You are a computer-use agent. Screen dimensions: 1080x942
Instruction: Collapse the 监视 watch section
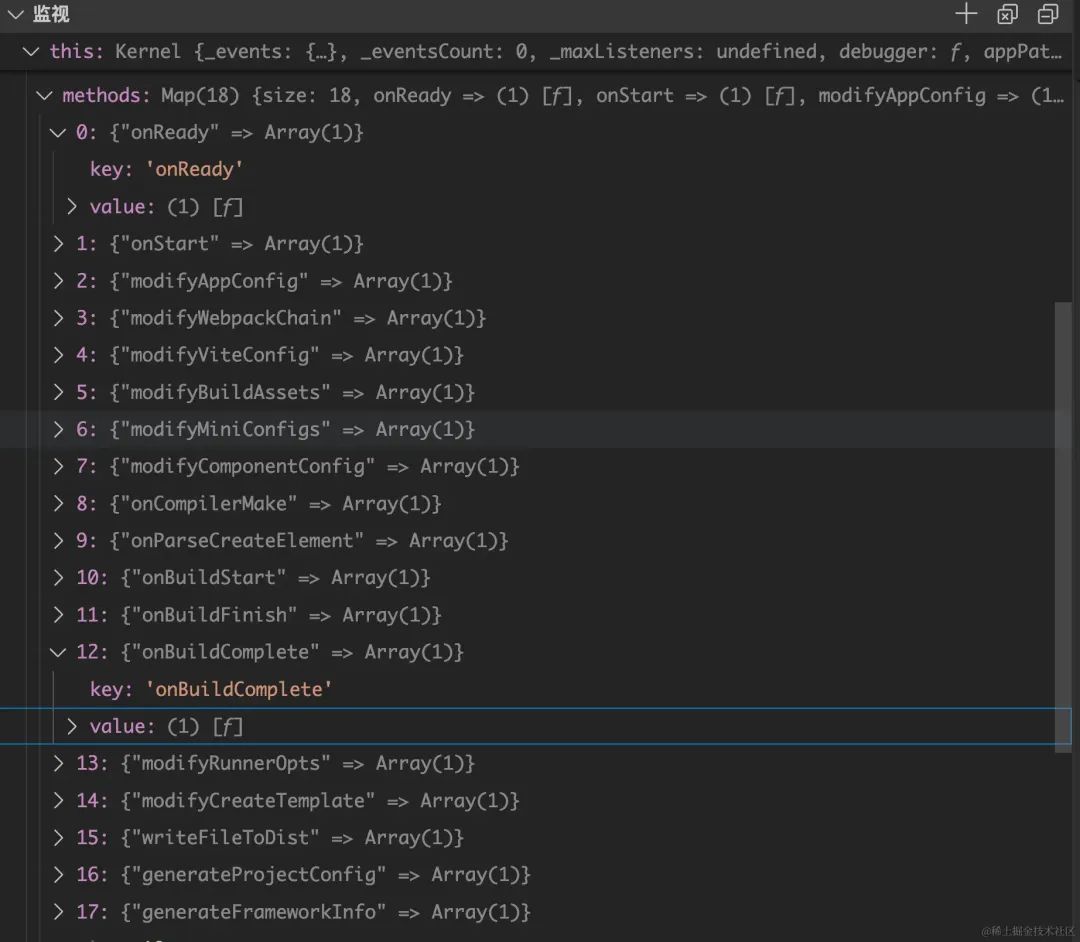15,14
